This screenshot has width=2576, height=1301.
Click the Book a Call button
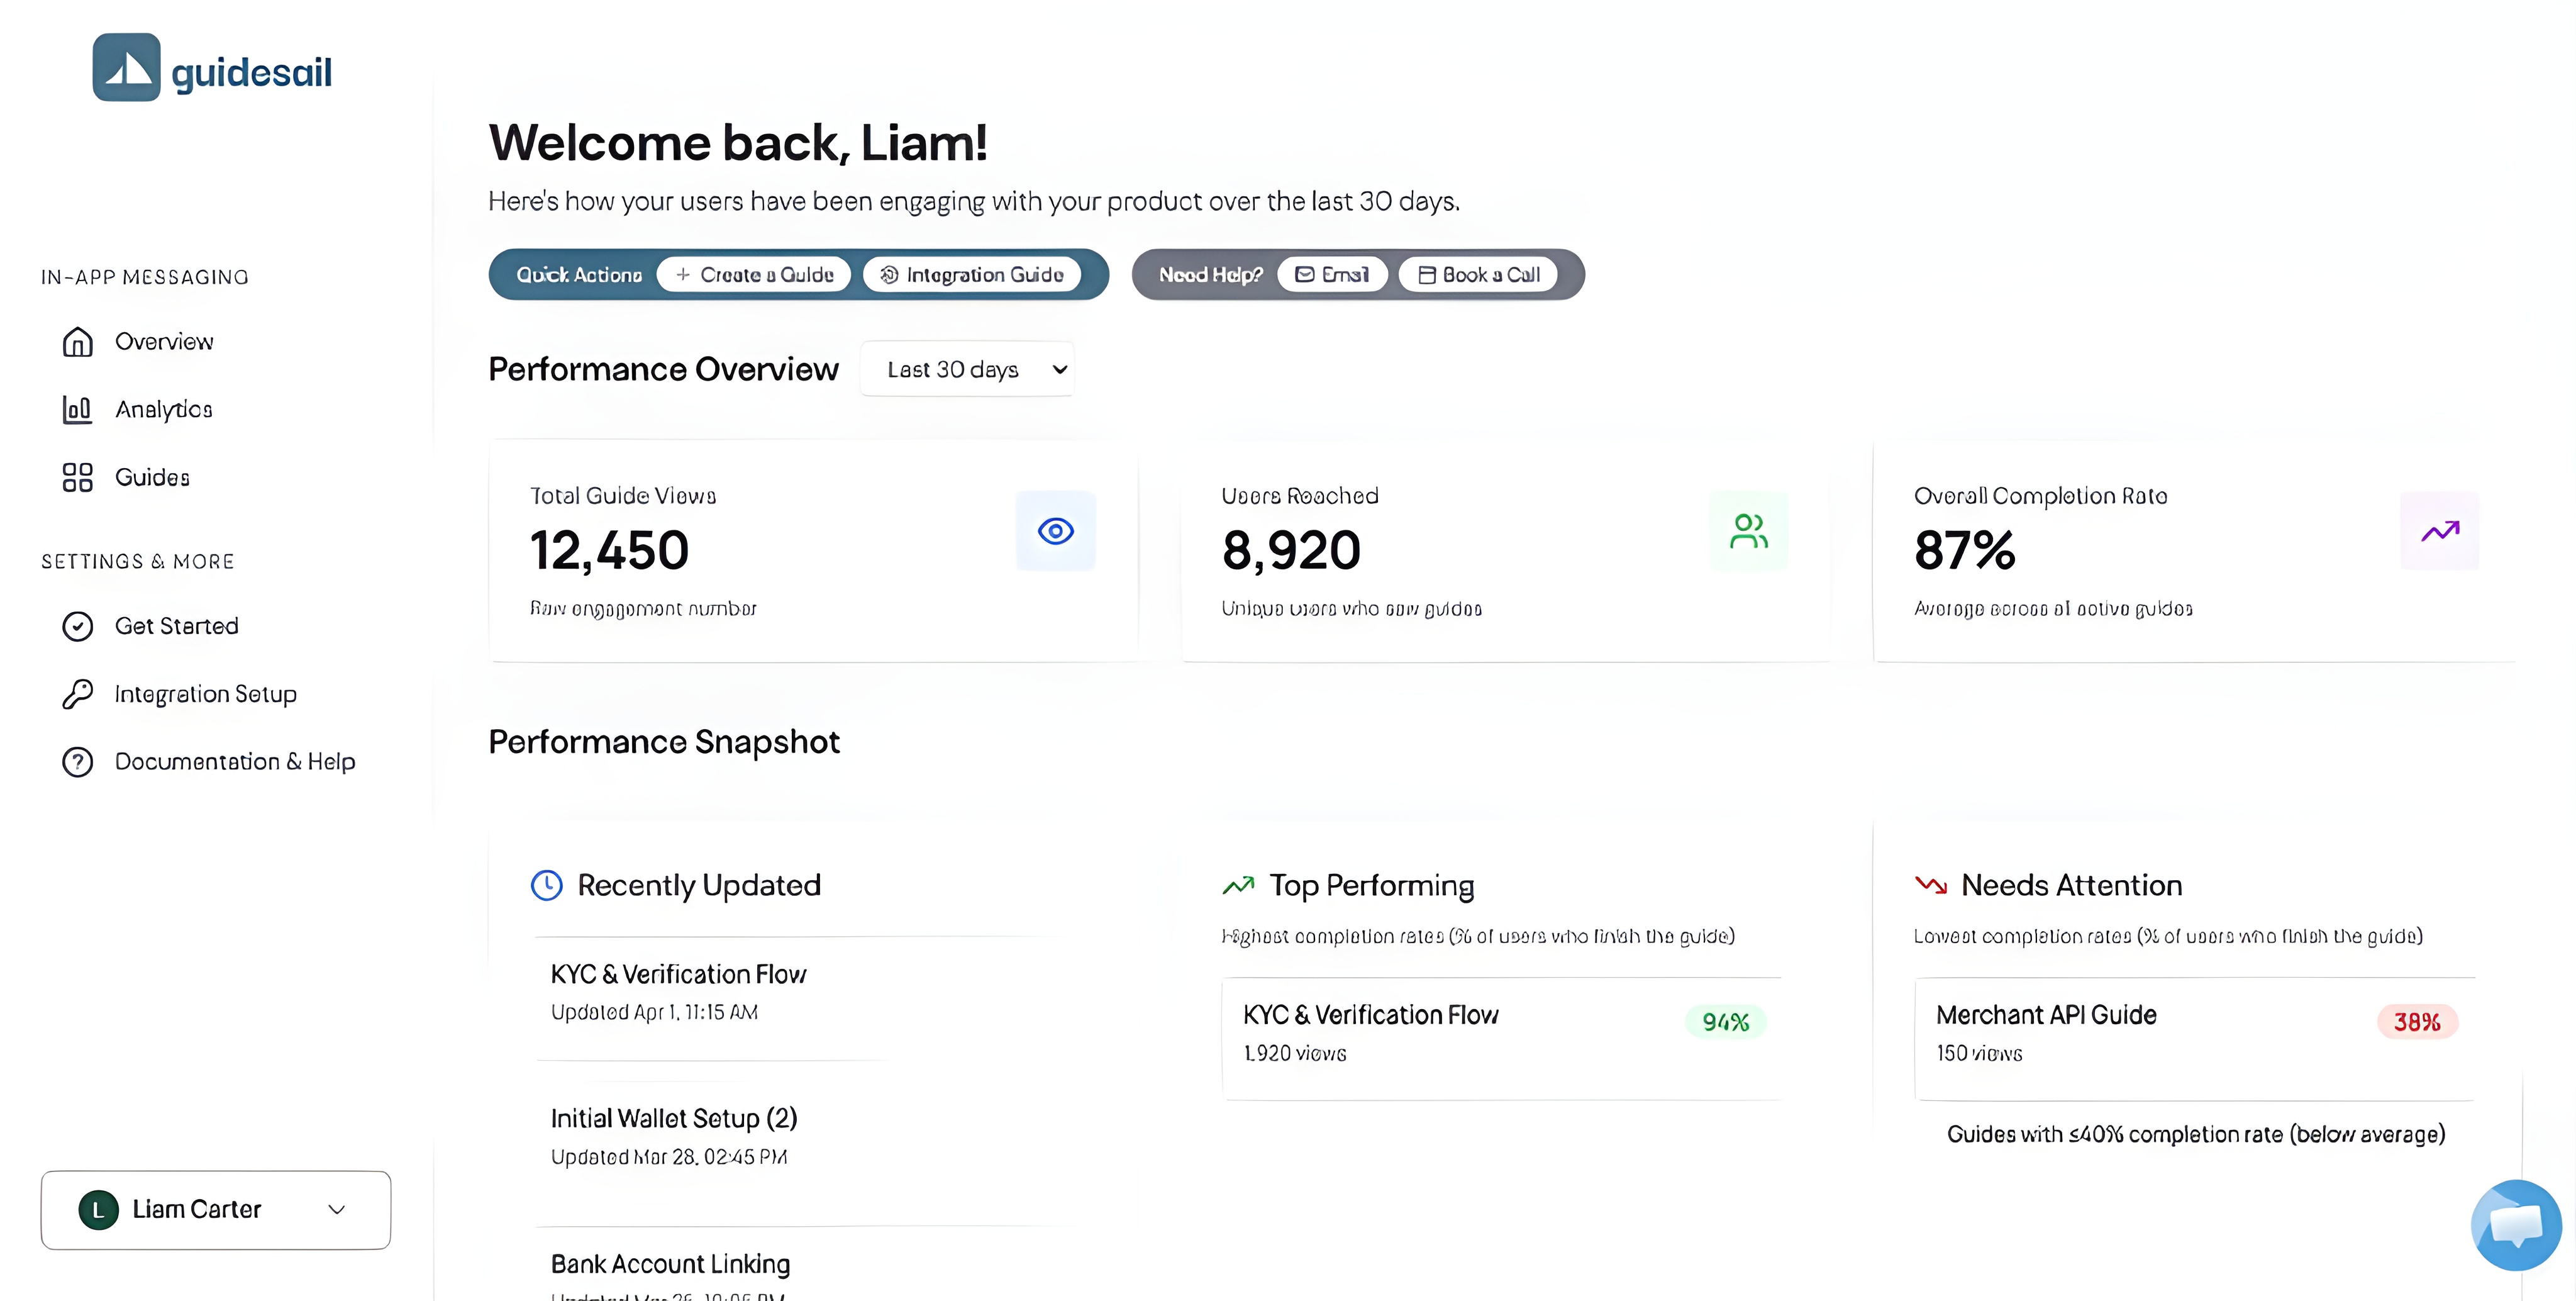tap(1478, 275)
